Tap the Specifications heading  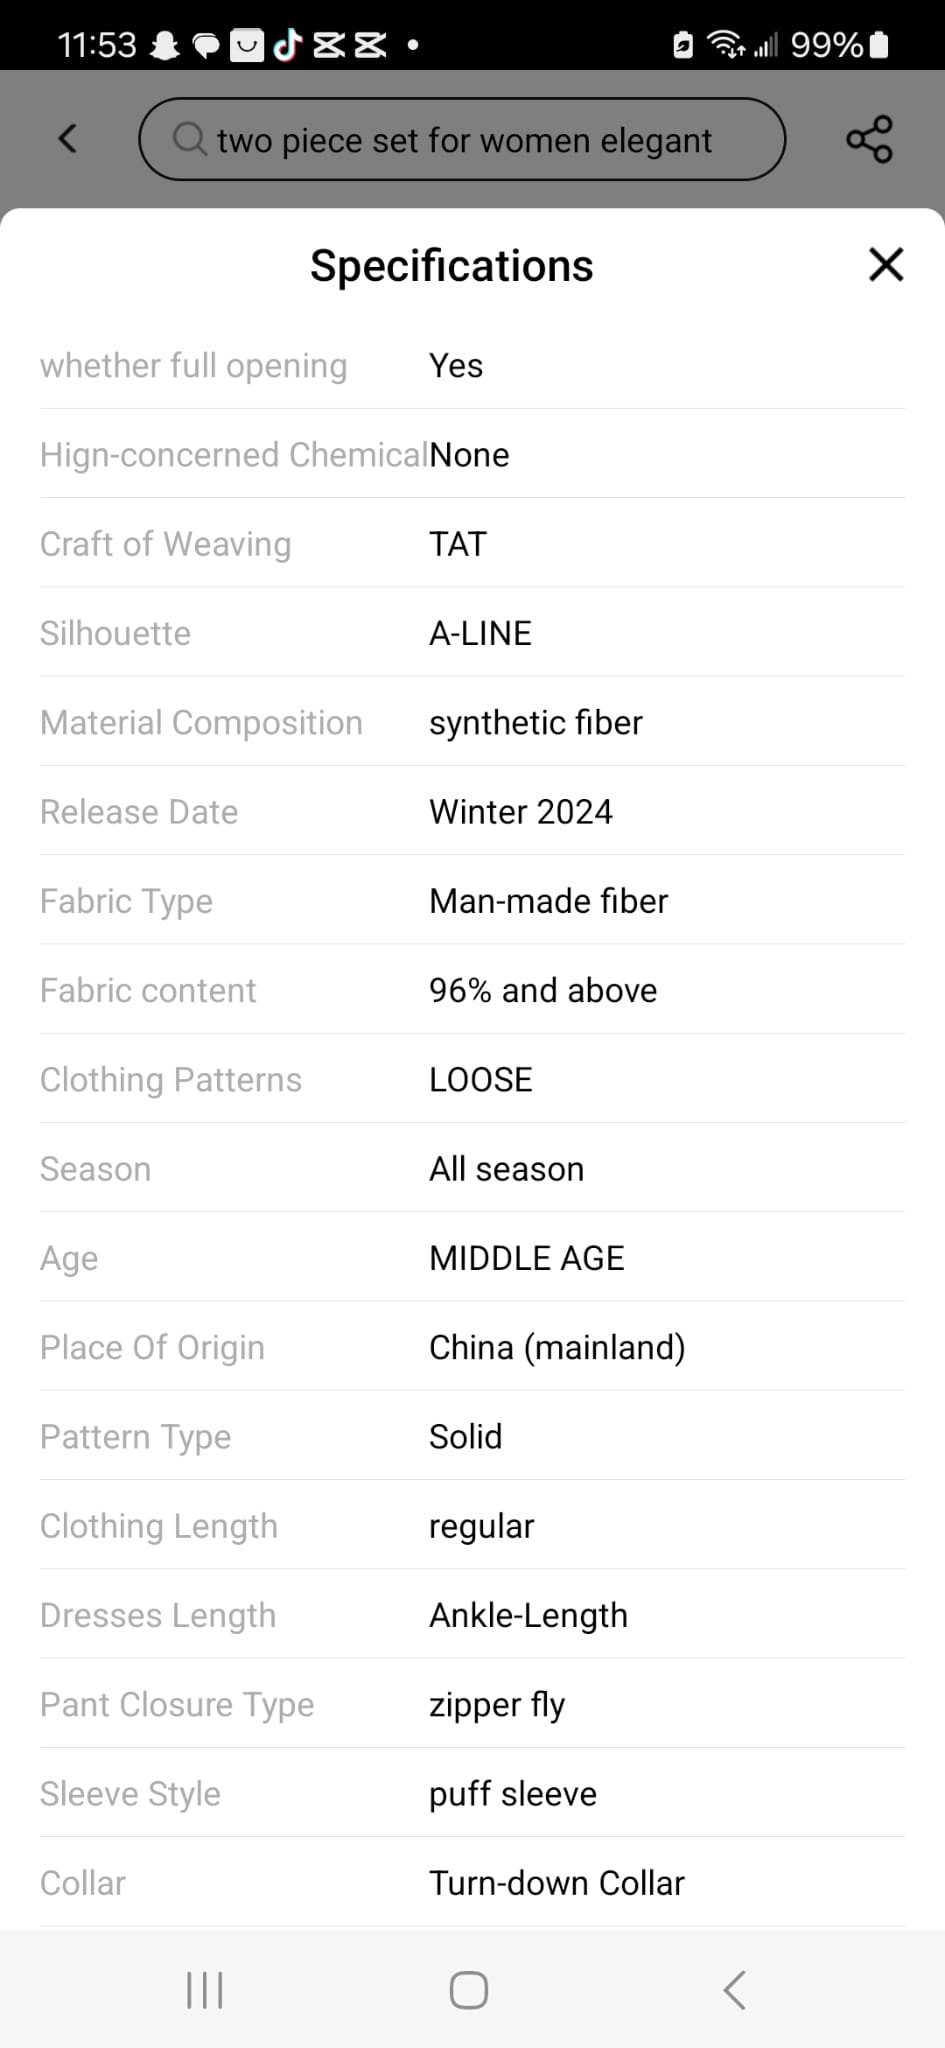click(x=452, y=266)
